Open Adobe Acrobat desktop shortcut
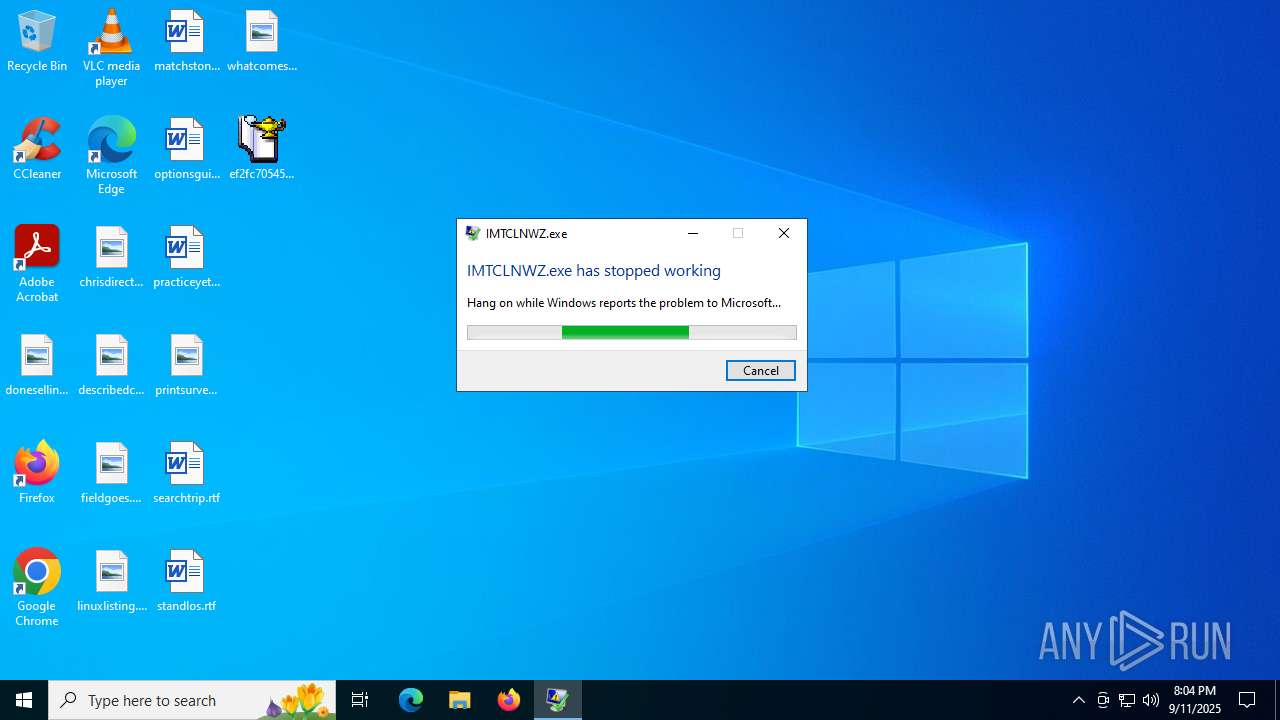Viewport: 1280px width, 720px height. [37, 264]
